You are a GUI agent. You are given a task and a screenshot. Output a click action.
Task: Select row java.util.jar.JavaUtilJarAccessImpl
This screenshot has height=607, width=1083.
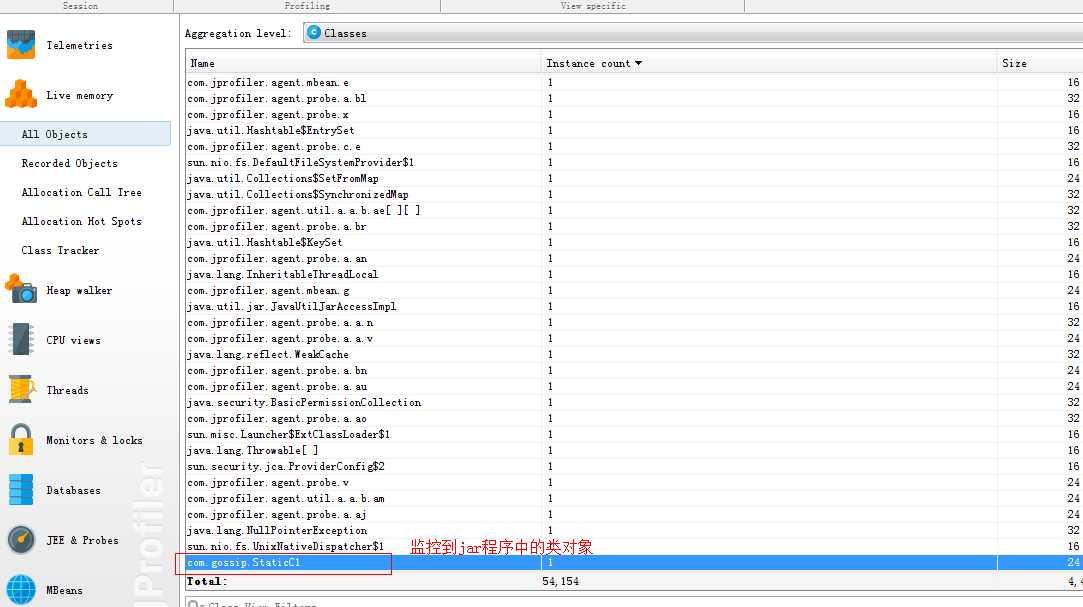634,306
